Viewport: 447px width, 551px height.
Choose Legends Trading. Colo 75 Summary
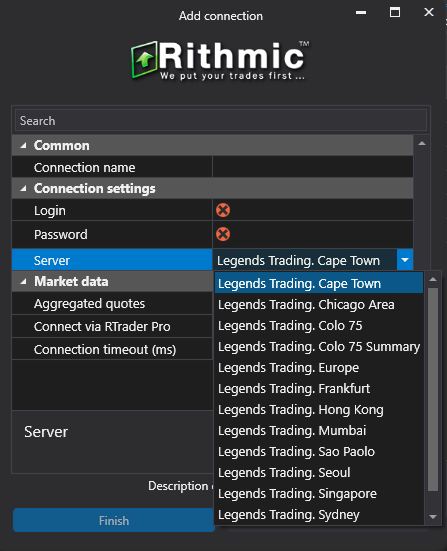319,347
